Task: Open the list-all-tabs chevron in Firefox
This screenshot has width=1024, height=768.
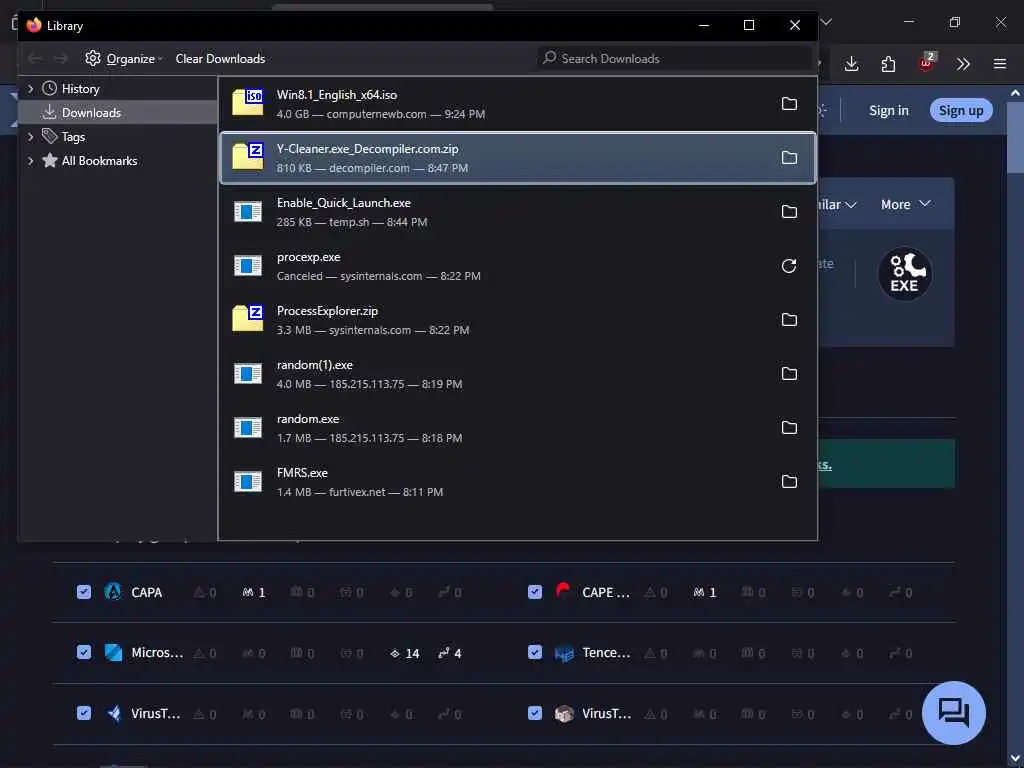Action: (x=826, y=22)
